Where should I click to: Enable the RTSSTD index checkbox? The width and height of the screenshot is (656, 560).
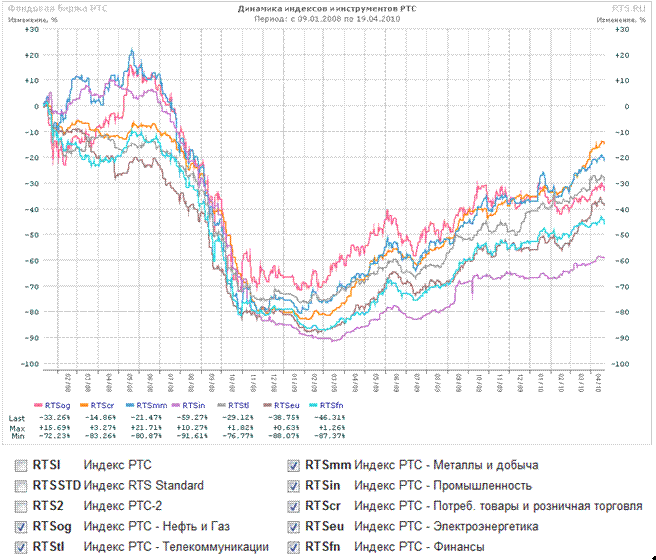tap(20, 486)
